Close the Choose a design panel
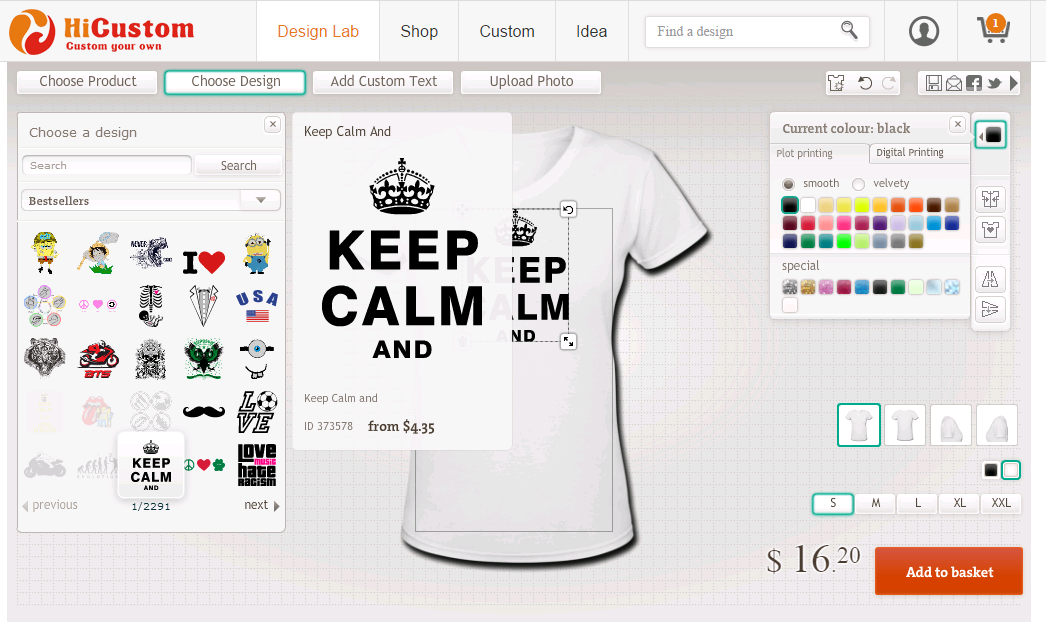Image resolution: width=1046 pixels, height=630 pixels. tap(272, 124)
